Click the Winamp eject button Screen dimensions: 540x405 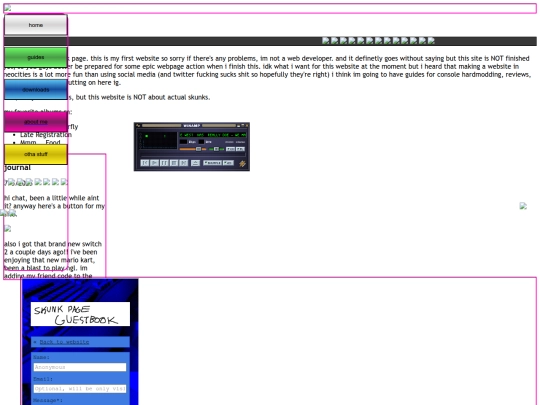195,163
